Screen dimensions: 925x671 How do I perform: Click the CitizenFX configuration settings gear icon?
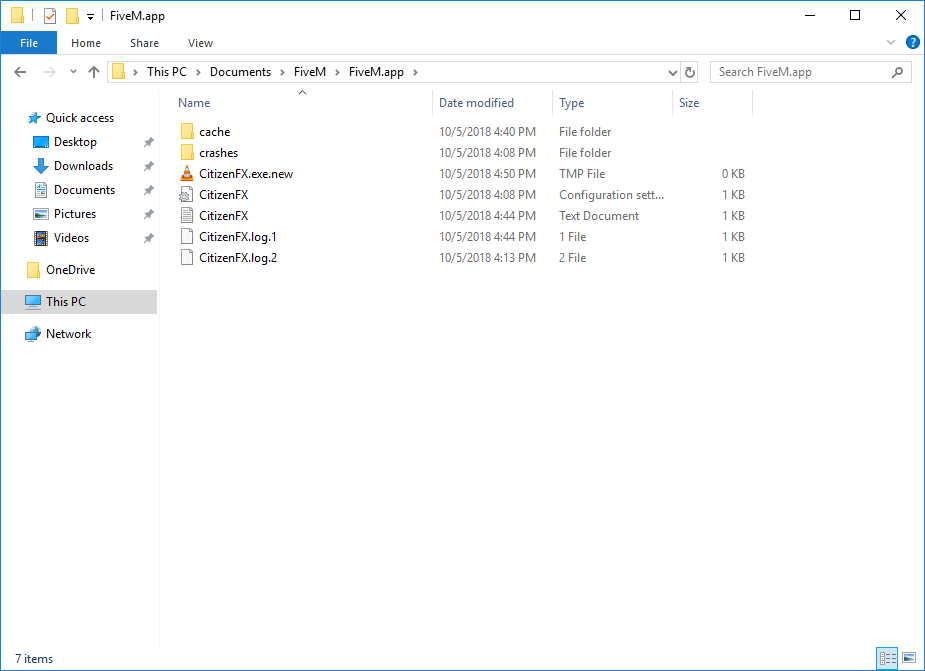point(186,195)
